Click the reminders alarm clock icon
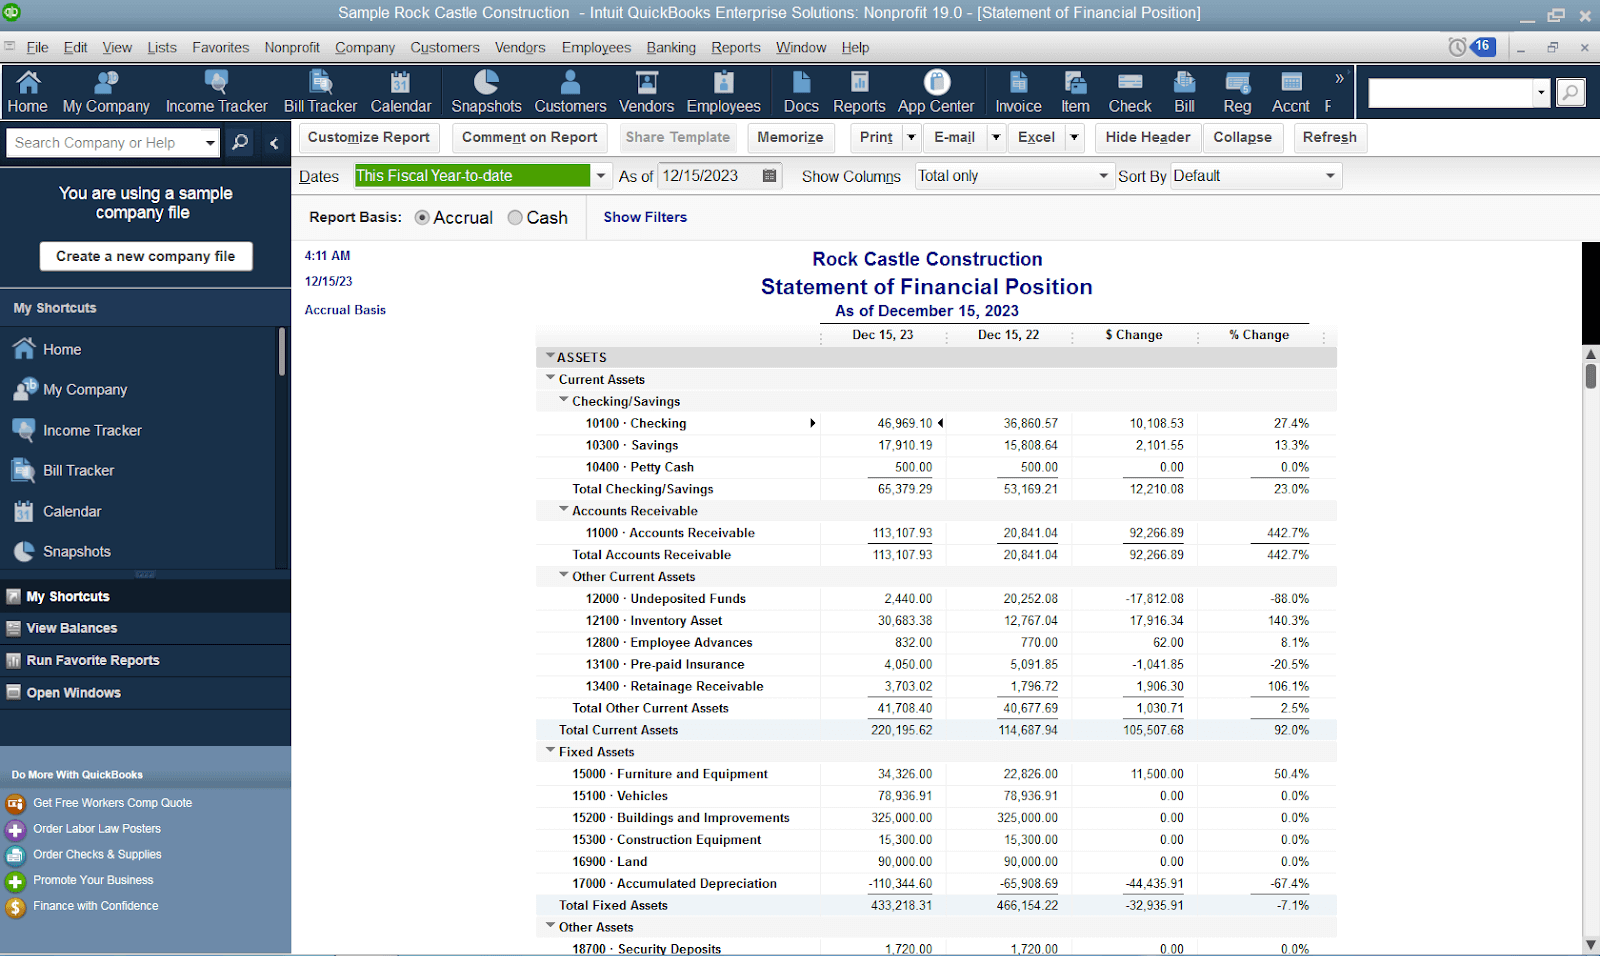 [x=1458, y=47]
